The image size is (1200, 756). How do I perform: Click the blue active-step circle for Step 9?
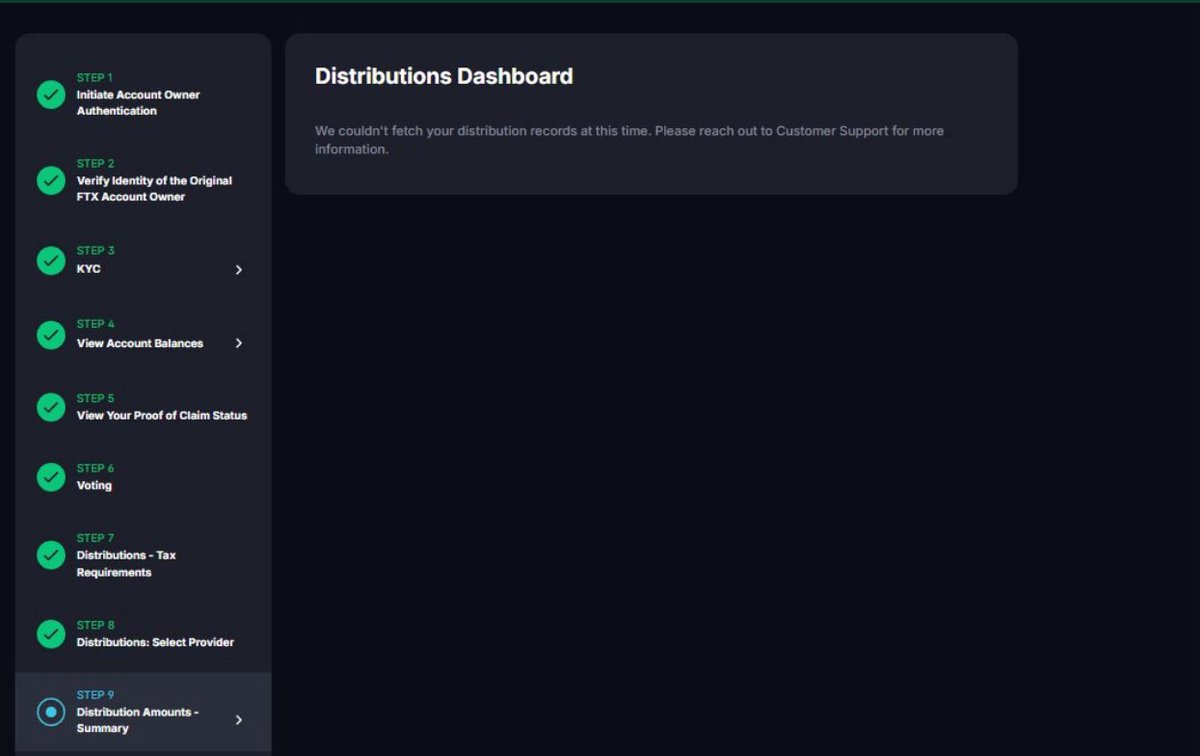pos(51,712)
